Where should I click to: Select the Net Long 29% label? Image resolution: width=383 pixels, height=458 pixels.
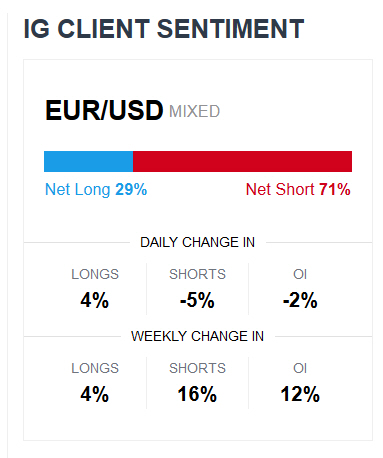pyautogui.click(x=96, y=189)
